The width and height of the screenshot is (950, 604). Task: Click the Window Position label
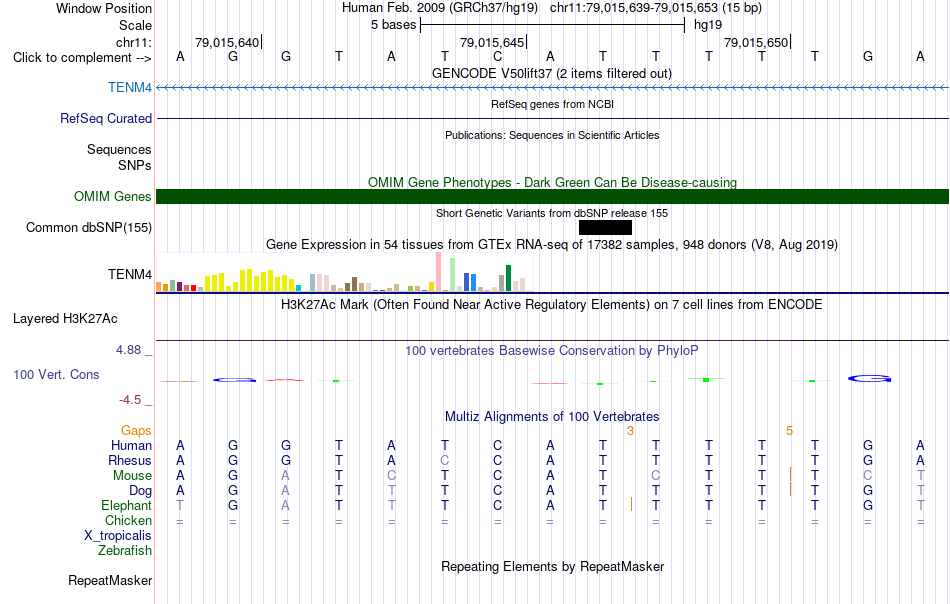104,8
